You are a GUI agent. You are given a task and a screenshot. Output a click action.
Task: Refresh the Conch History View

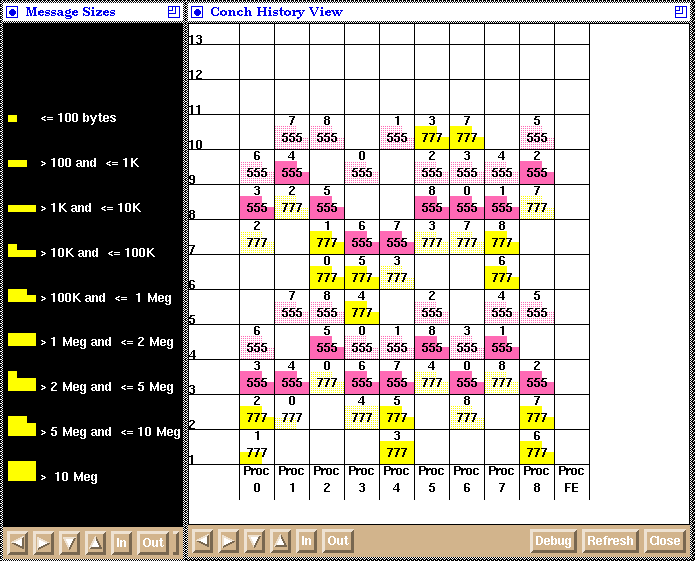[609, 541]
